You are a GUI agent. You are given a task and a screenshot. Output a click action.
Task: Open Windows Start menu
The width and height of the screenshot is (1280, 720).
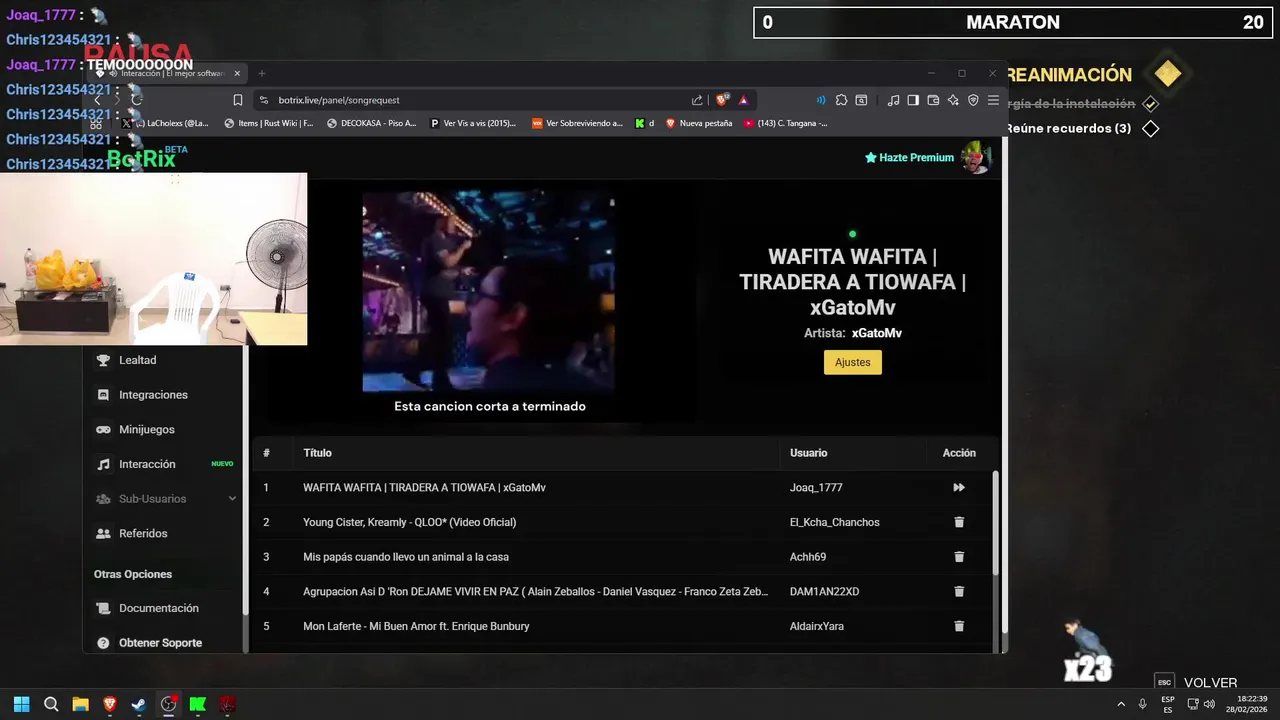[x=21, y=704]
